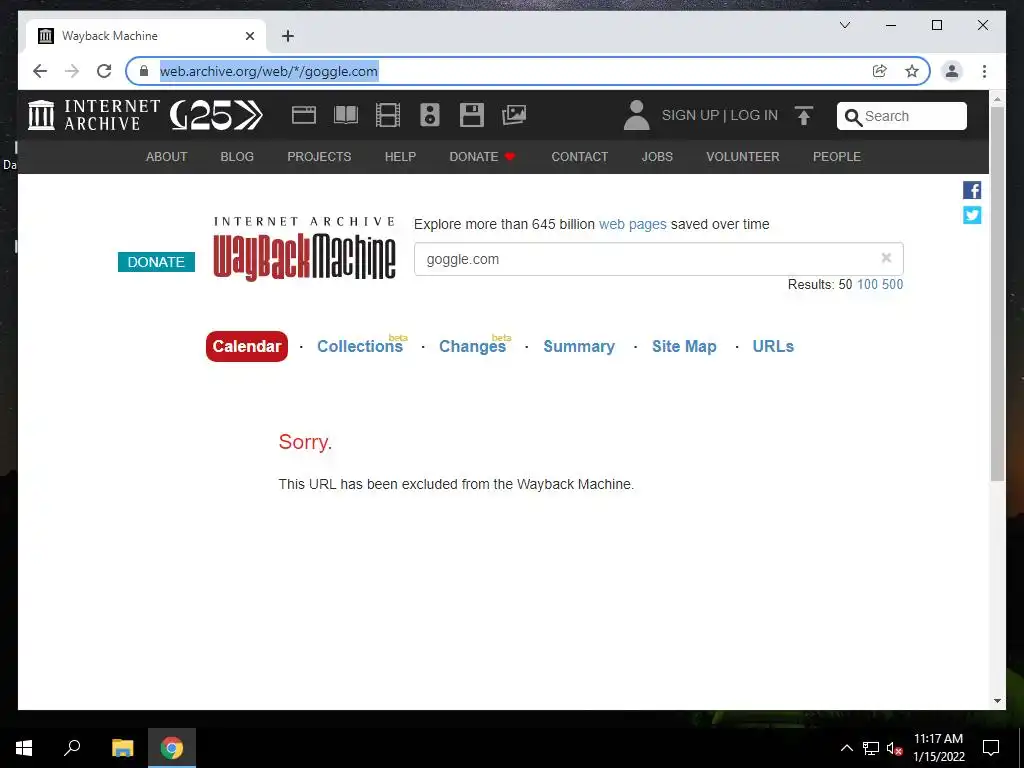
Task: Switch to the Changes tab
Action: [473, 346]
